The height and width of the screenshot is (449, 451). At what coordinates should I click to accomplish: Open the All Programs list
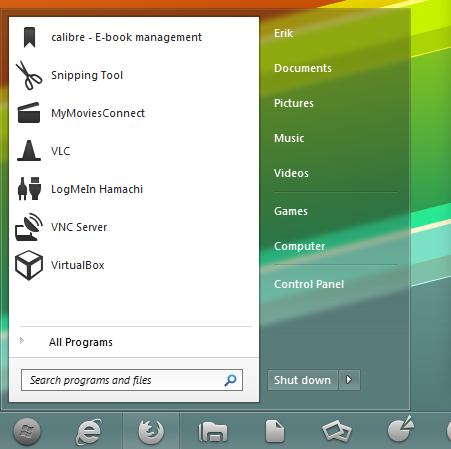pyautogui.click(x=81, y=342)
